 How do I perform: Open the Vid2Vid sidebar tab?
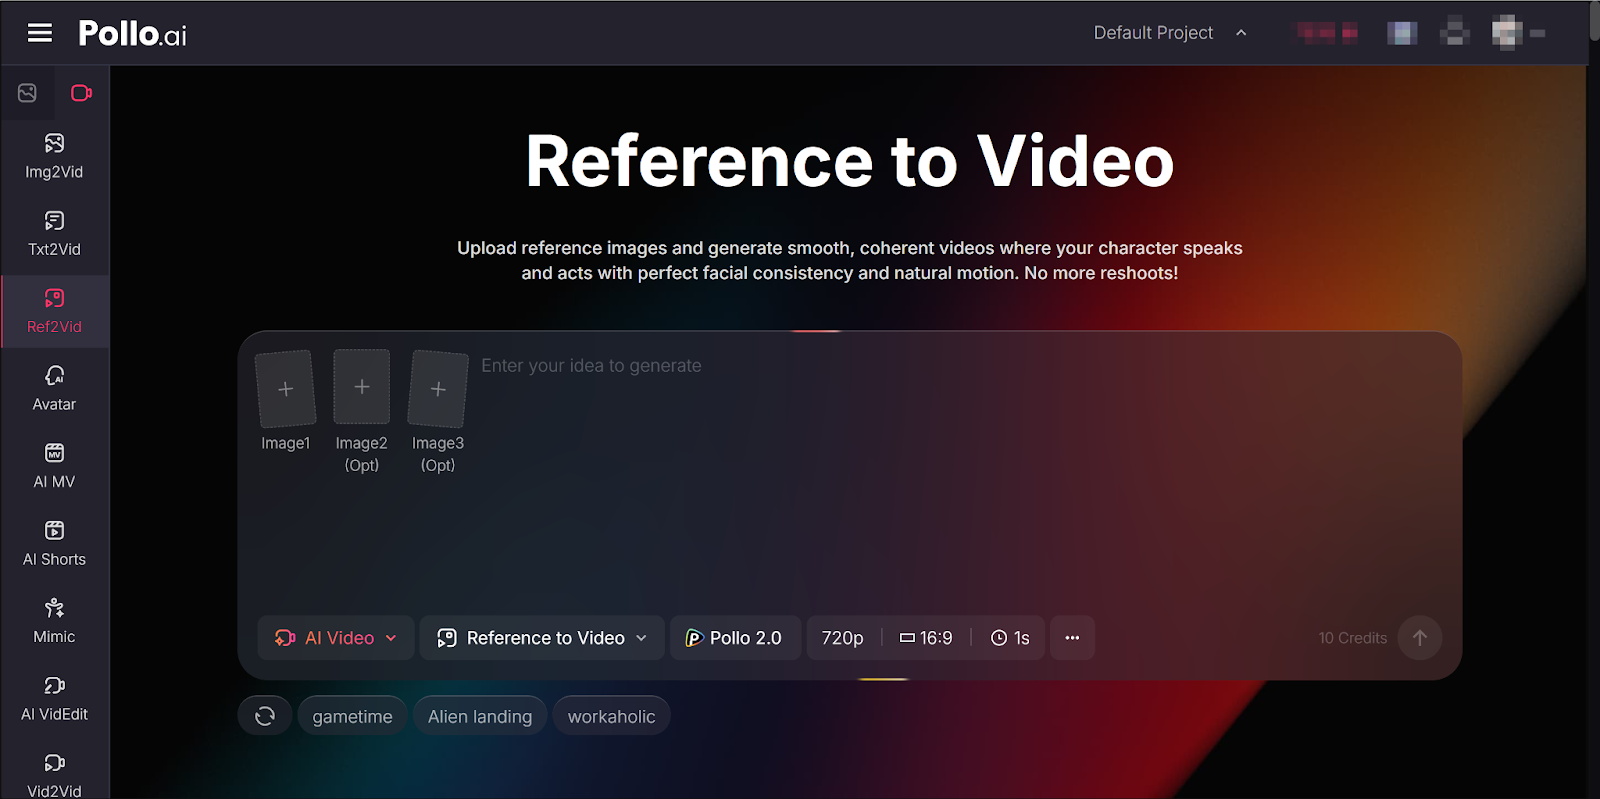54,775
